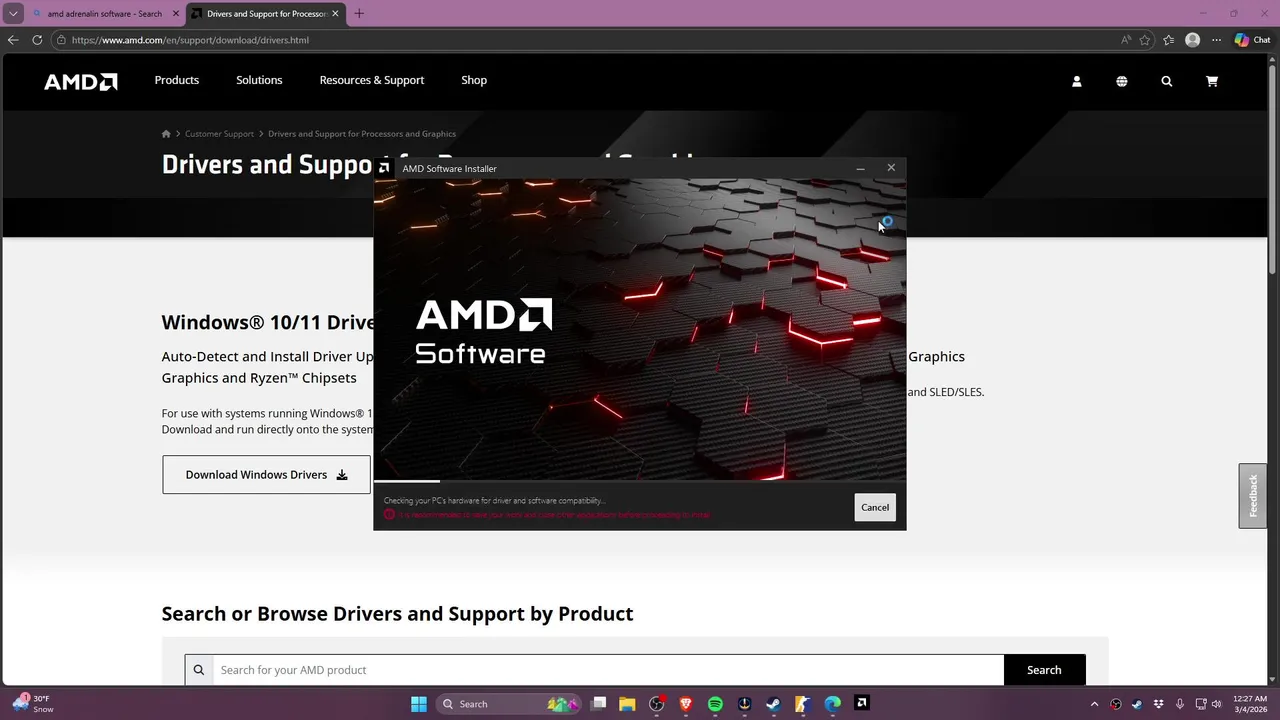Open Microsoft Edge from the taskbar
Image resolution: width=1280 pixels, height=720 pixels.
[833, 704]
